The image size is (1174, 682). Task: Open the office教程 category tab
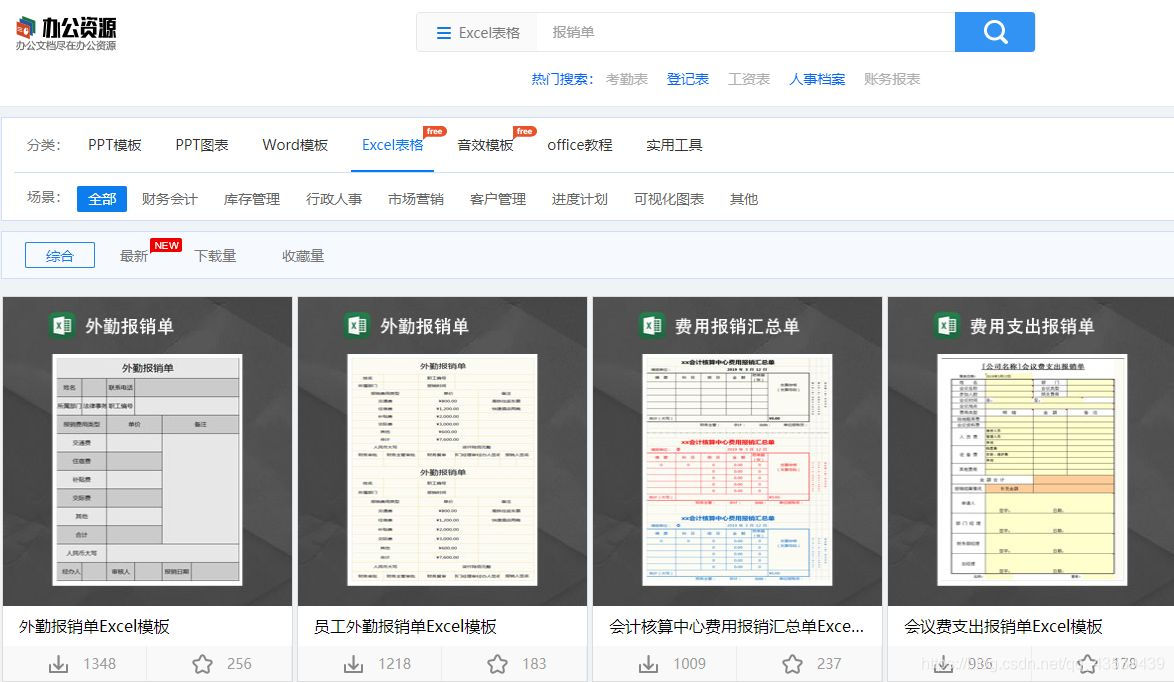[x=580, y=144]
